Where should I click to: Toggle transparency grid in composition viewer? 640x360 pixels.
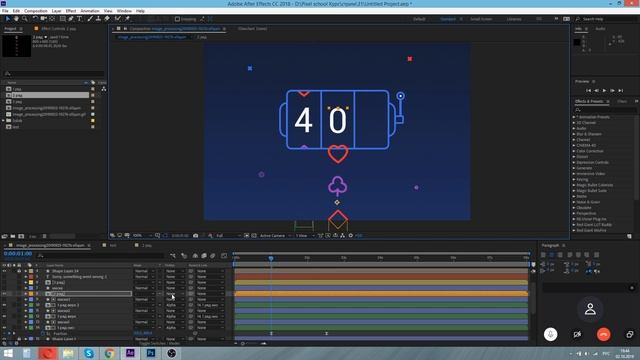coord(254,236)
